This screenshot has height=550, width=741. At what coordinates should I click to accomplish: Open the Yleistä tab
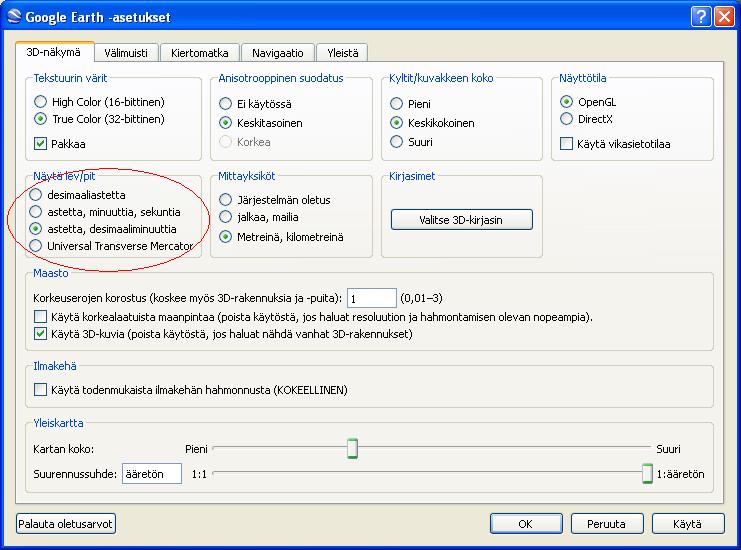(341, 53)
